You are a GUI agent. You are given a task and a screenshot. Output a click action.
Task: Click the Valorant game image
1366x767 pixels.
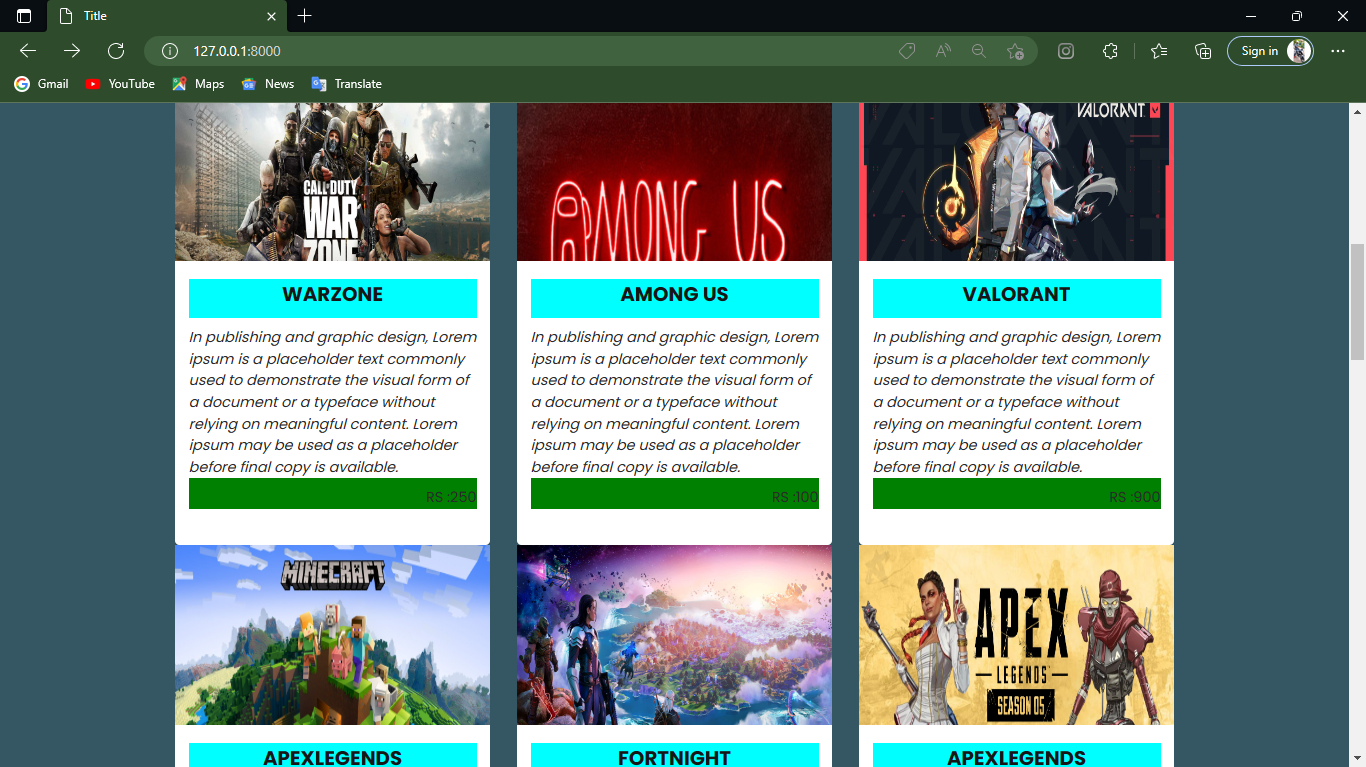coord(1016,182)
